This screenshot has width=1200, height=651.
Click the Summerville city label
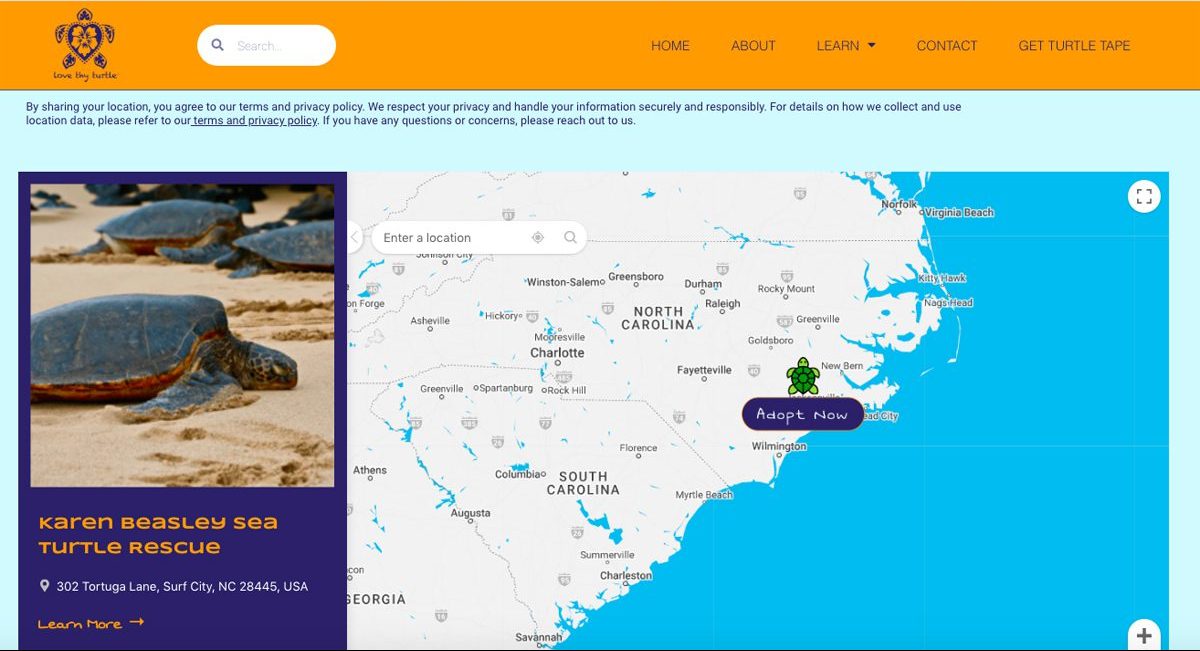tap(607, 555)
